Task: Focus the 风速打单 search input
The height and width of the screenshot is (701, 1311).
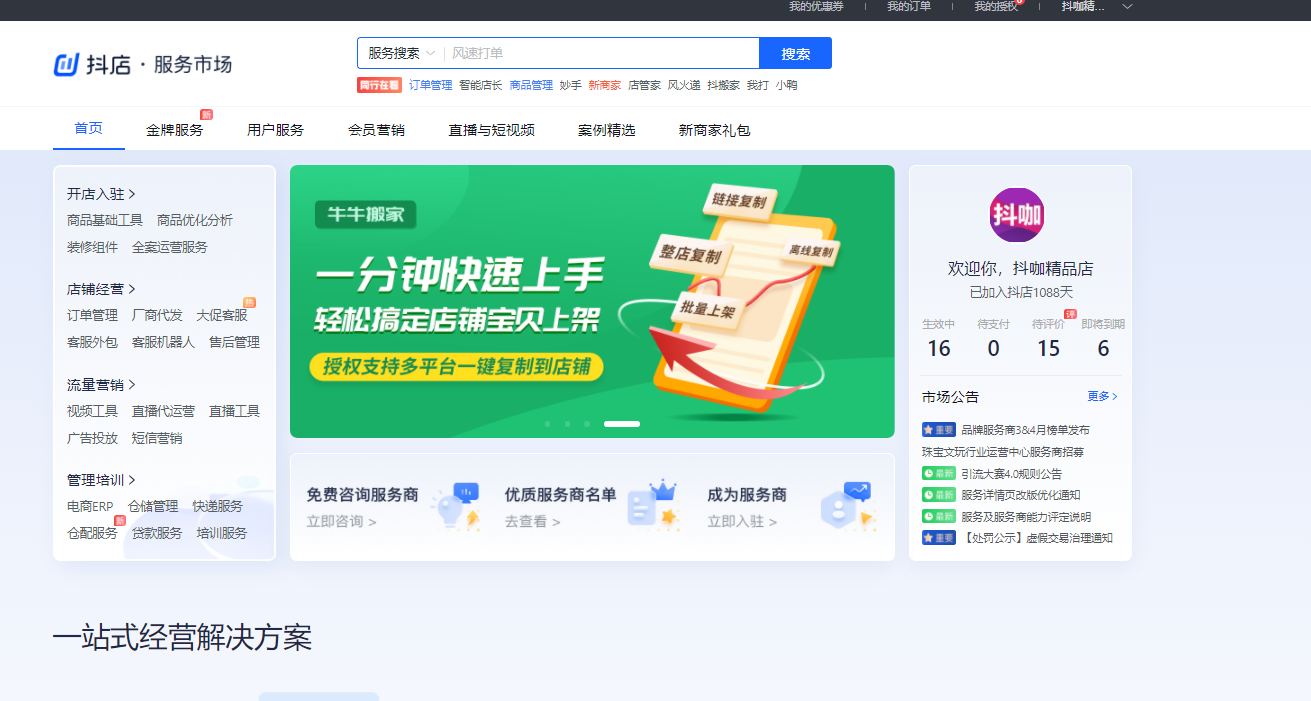Action: point(601,53)
